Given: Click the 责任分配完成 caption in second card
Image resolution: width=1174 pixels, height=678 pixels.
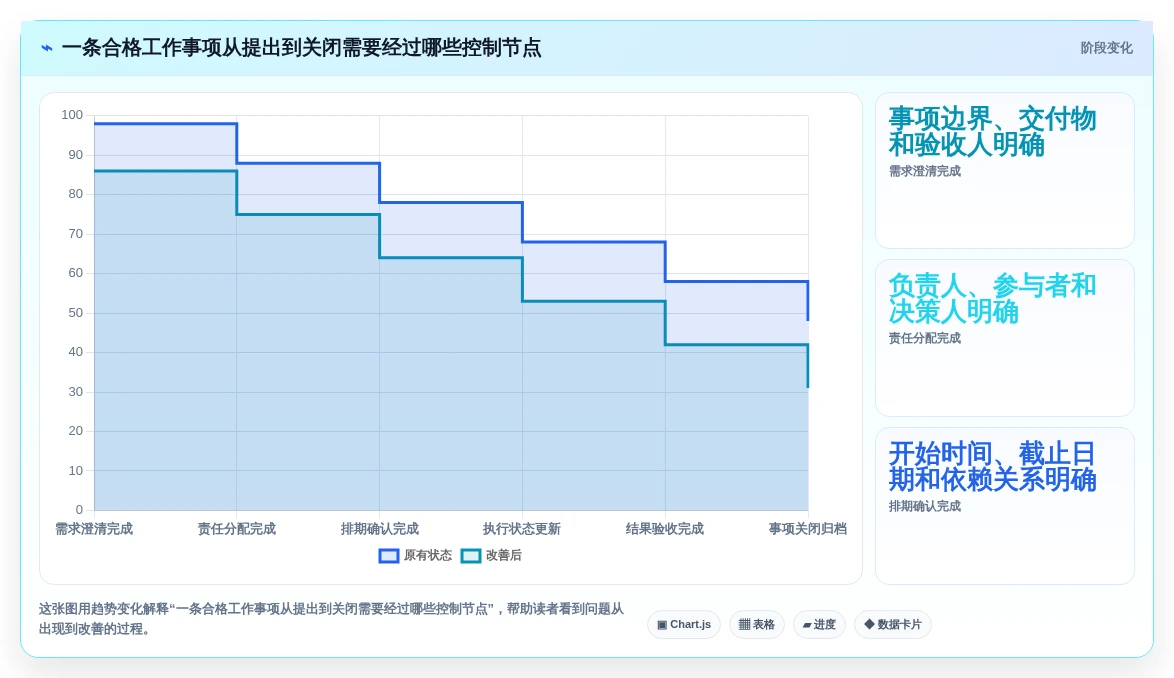Looking at the screenshot, I should pyautogui.click(x=925, y=338).
